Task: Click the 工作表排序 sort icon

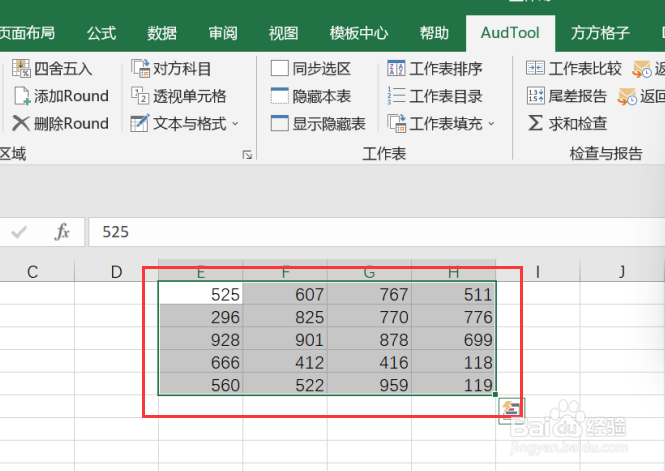Action: (x=396, y=68)
